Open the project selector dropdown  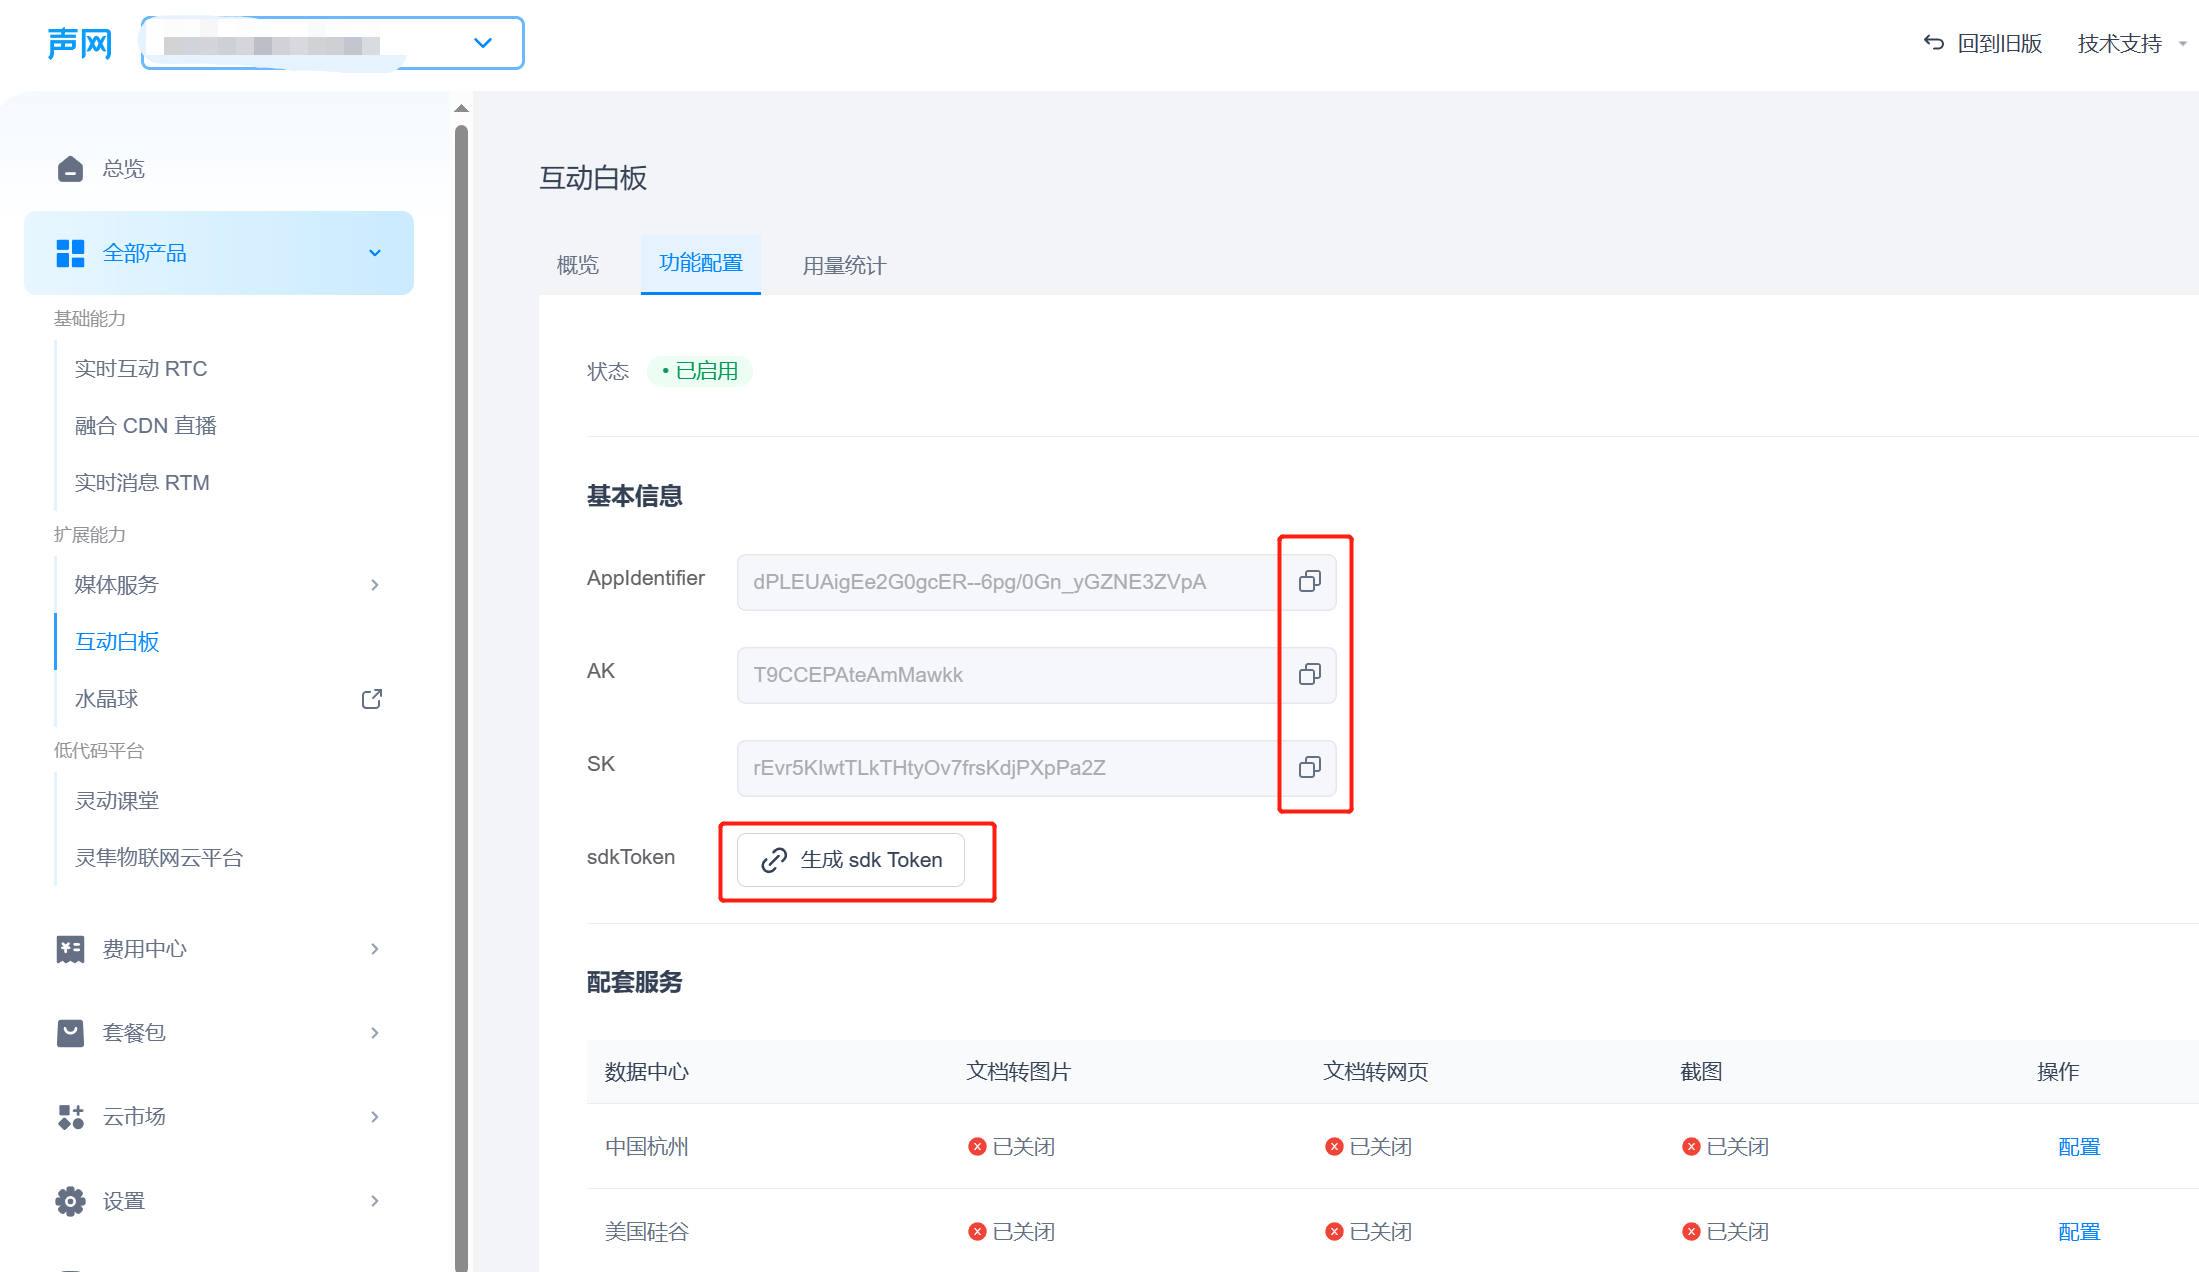(333, 43)
